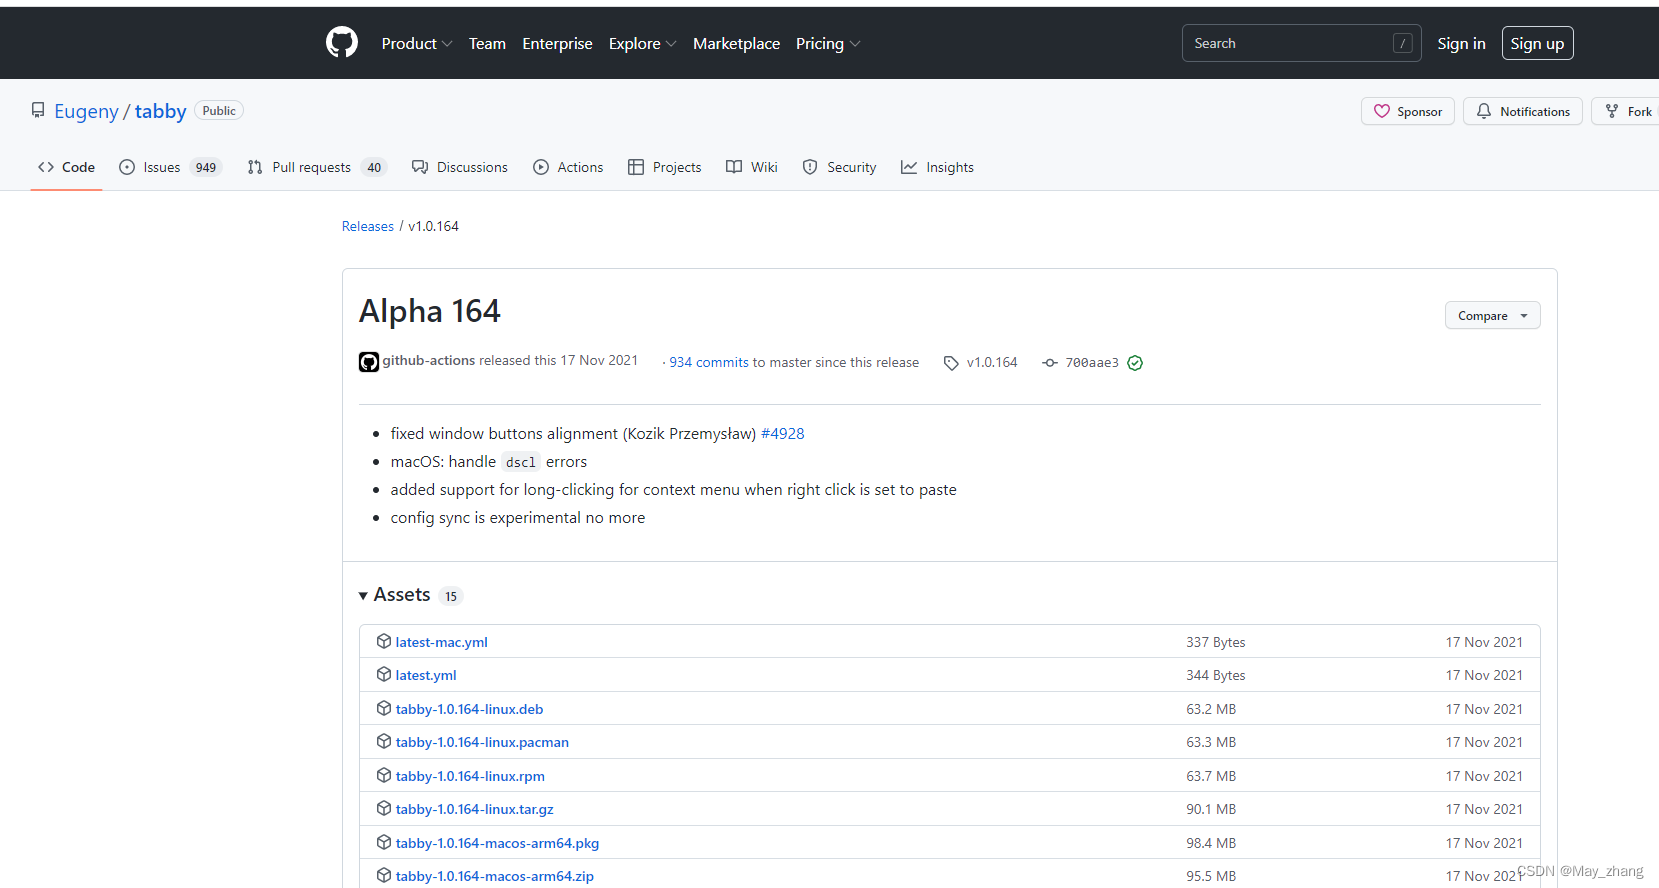Screen dimensions: 1659x888
Task: Open the Team page link
Action: (x=487, y=44)
